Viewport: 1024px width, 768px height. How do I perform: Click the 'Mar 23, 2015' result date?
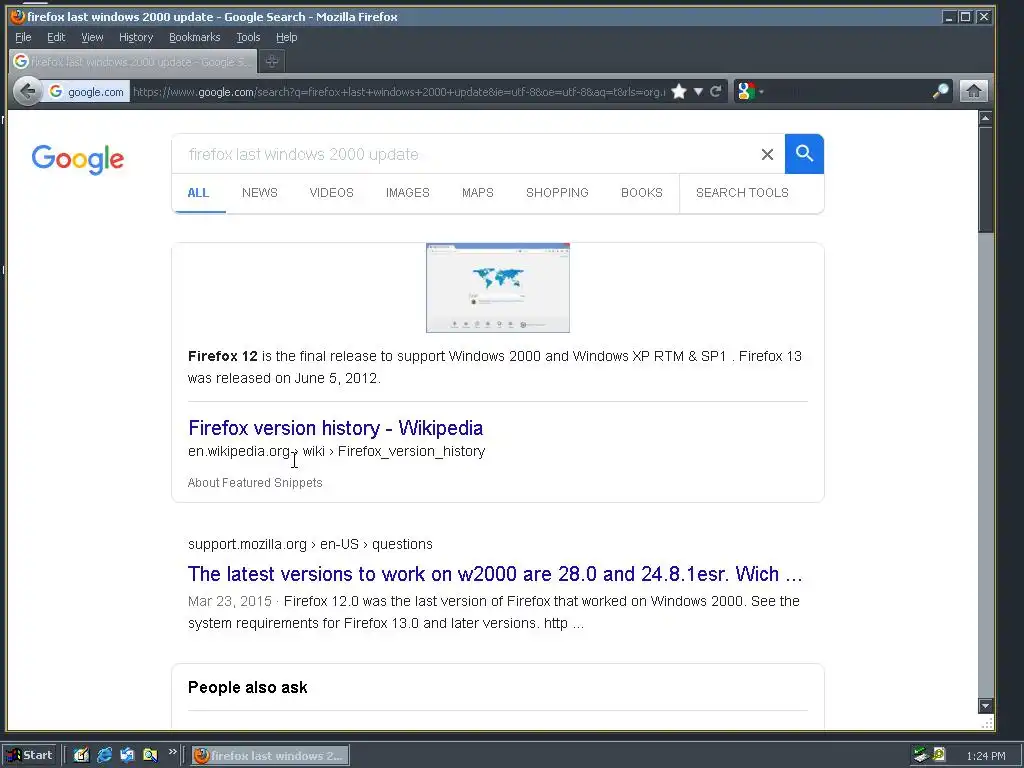229,601
